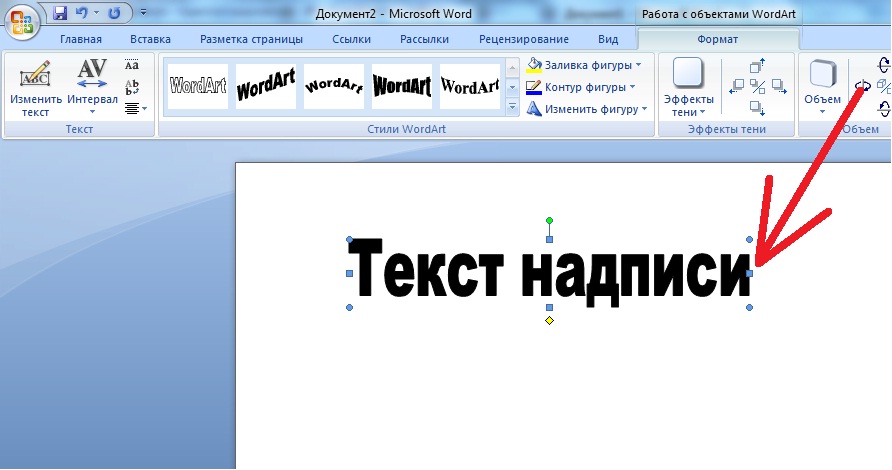Click the top-left corner sizing handle
This screenshot has width=892, height=470.
(350, 240)
